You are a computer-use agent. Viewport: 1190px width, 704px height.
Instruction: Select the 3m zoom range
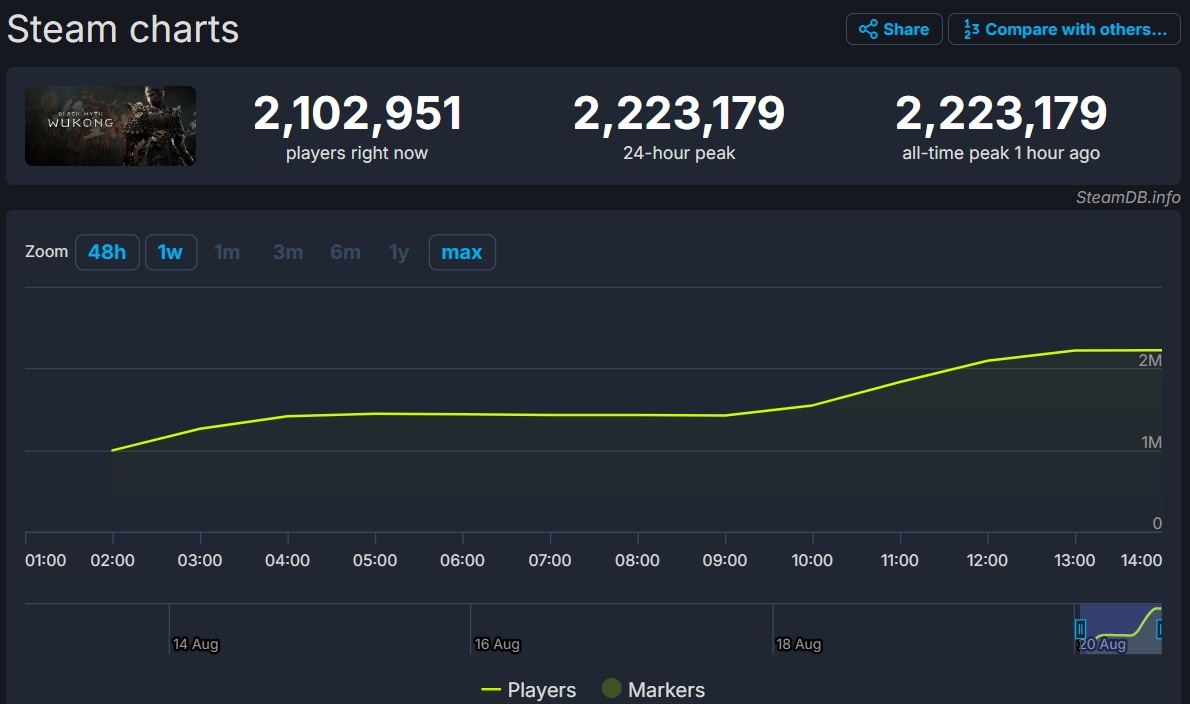(288, 252)
